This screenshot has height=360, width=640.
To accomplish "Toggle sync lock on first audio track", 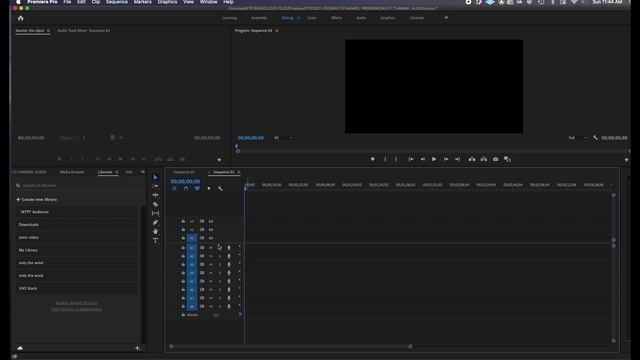I will point(202,248).
